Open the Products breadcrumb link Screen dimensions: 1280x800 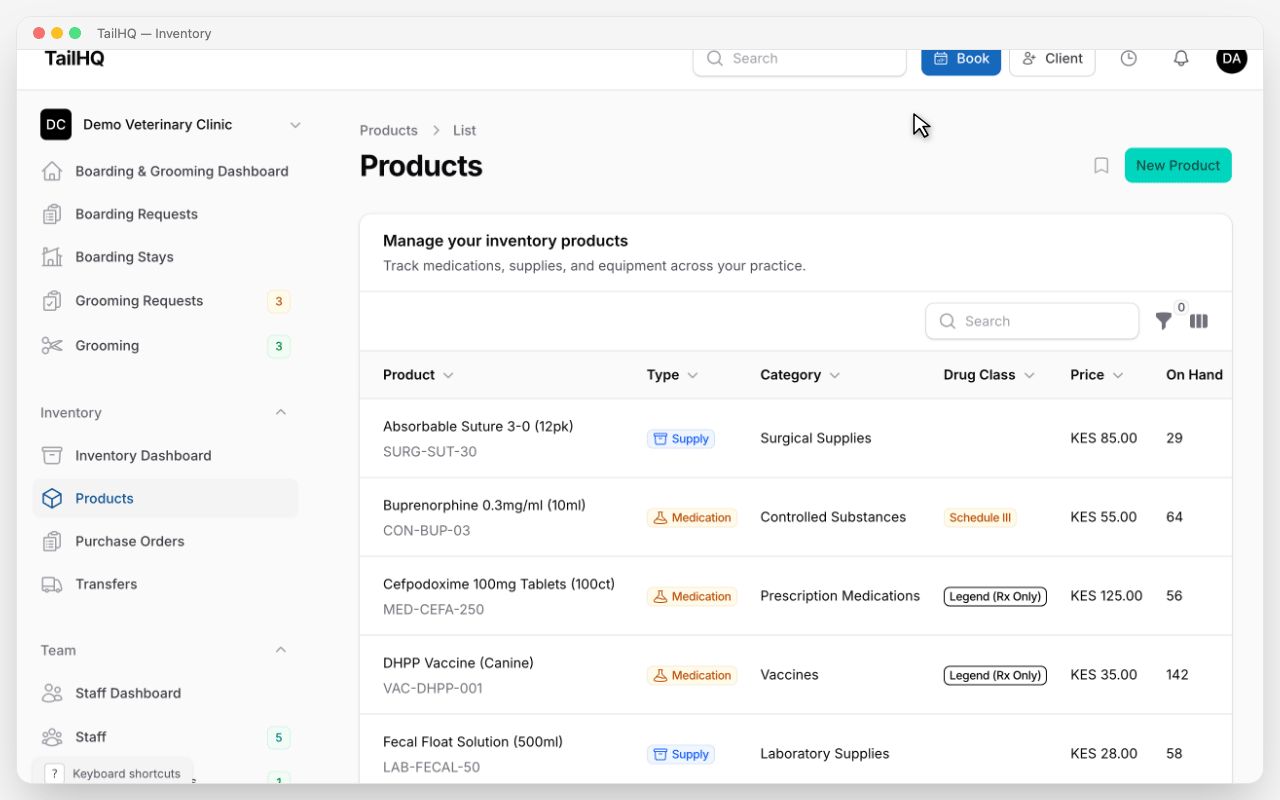pos(388,130)
